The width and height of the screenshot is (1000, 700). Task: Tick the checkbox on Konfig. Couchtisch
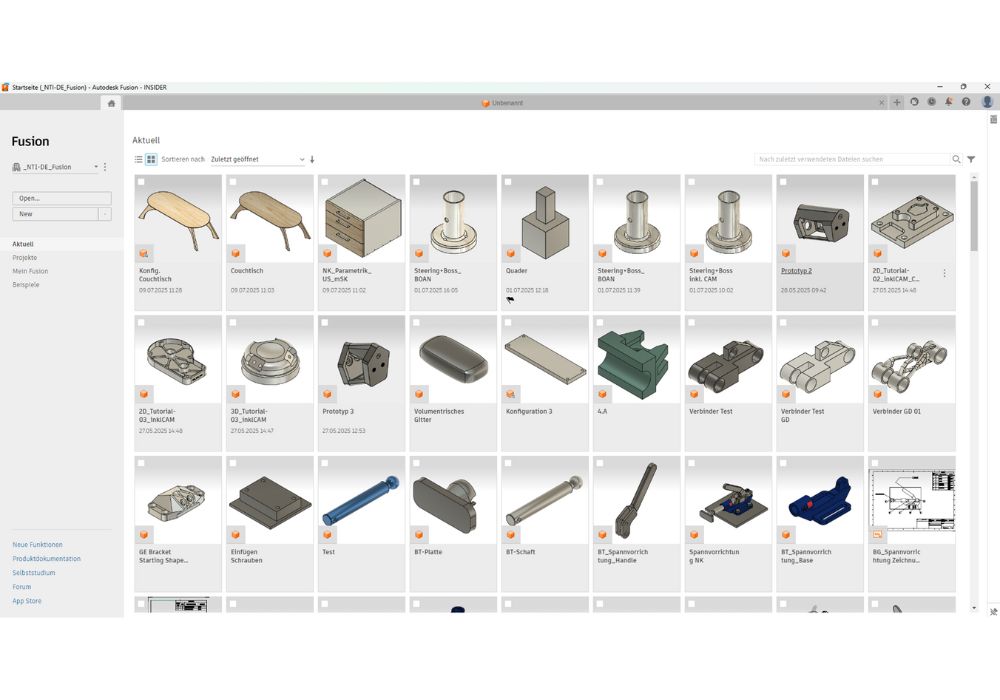pyautogui.click(x=141, y=182)
